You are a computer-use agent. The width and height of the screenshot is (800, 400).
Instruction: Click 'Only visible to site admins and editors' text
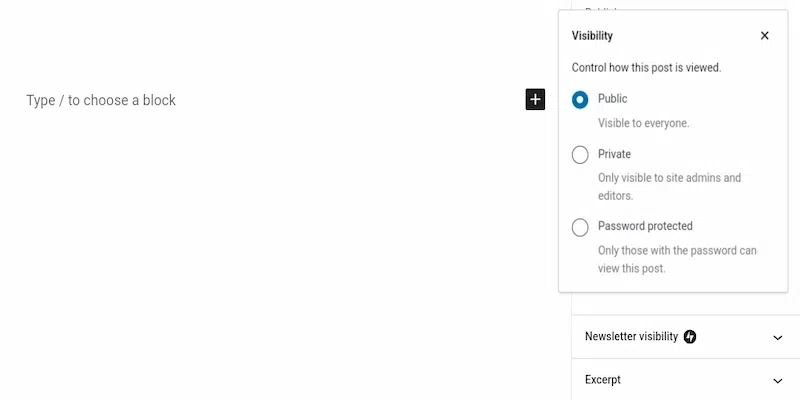pyautogui.click(x=669, y=186)
